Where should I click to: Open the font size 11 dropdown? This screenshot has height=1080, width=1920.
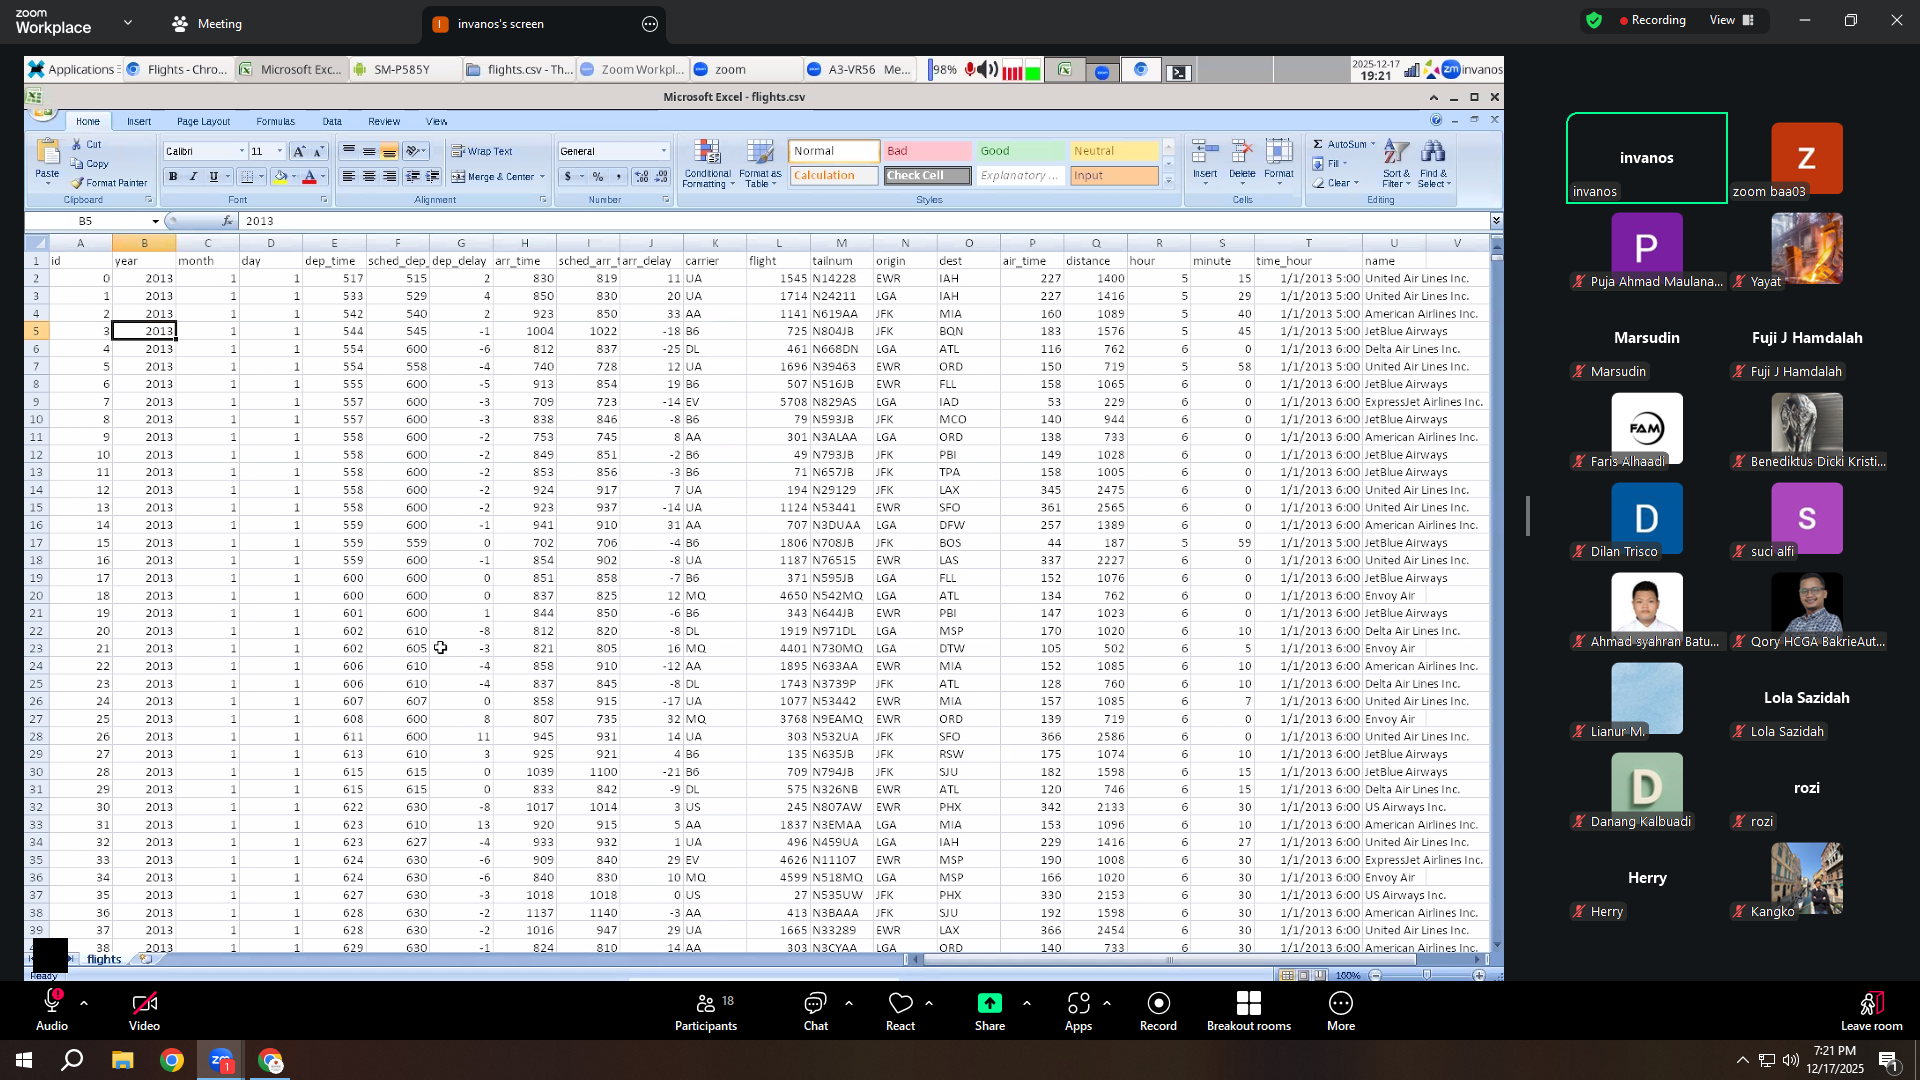(280, 152)
